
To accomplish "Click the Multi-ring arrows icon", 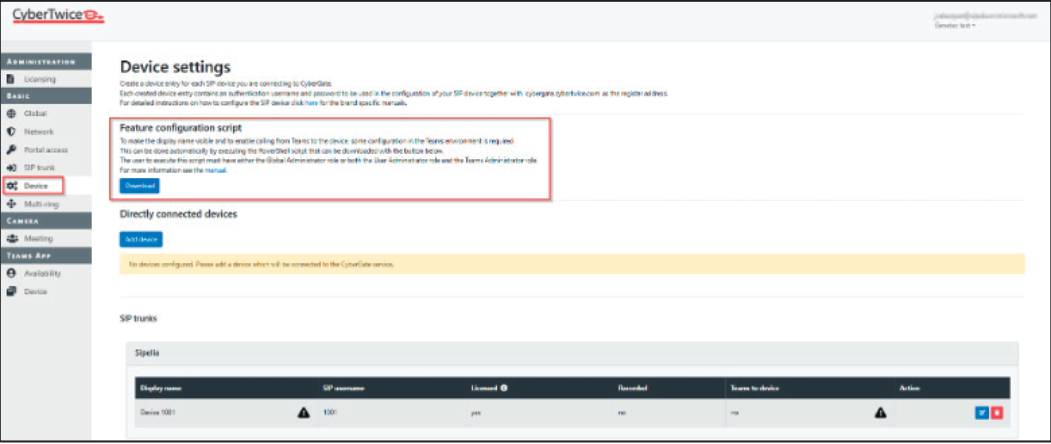I will 11,204.
